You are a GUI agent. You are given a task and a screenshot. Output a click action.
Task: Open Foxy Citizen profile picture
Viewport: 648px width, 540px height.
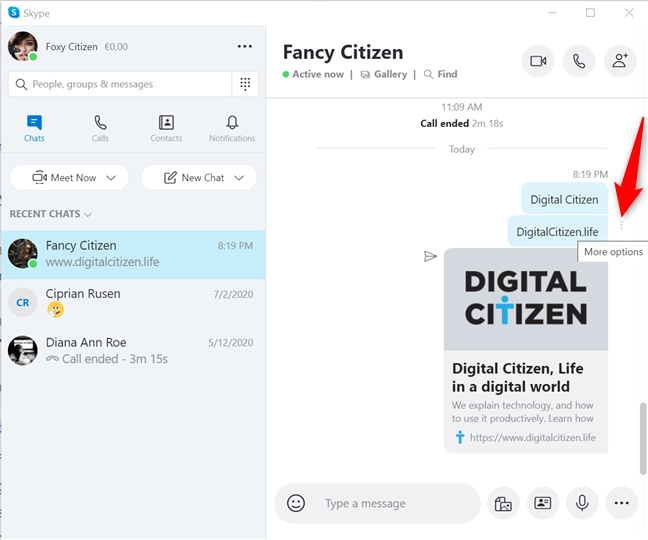click(23, 46)
